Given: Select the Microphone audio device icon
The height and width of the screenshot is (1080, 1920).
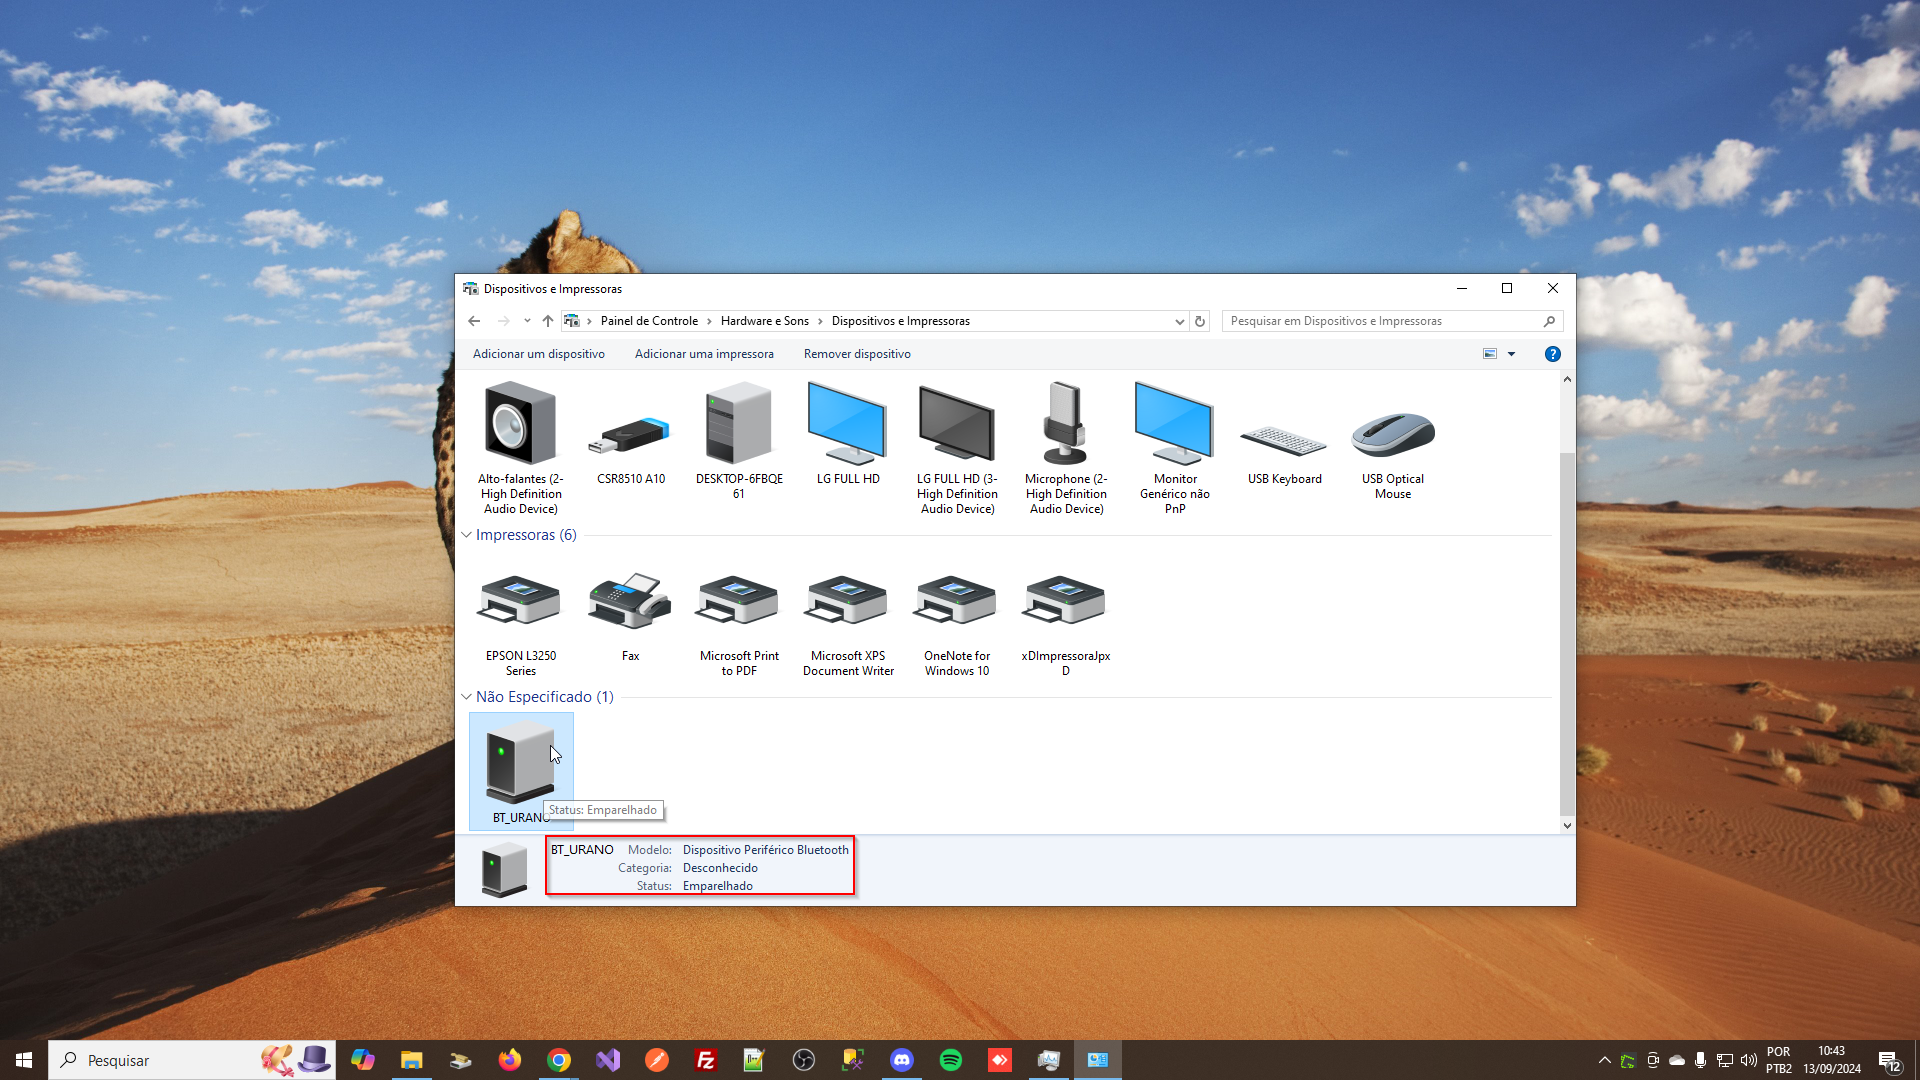Looking at the screenshot, I should point(1065,424).
